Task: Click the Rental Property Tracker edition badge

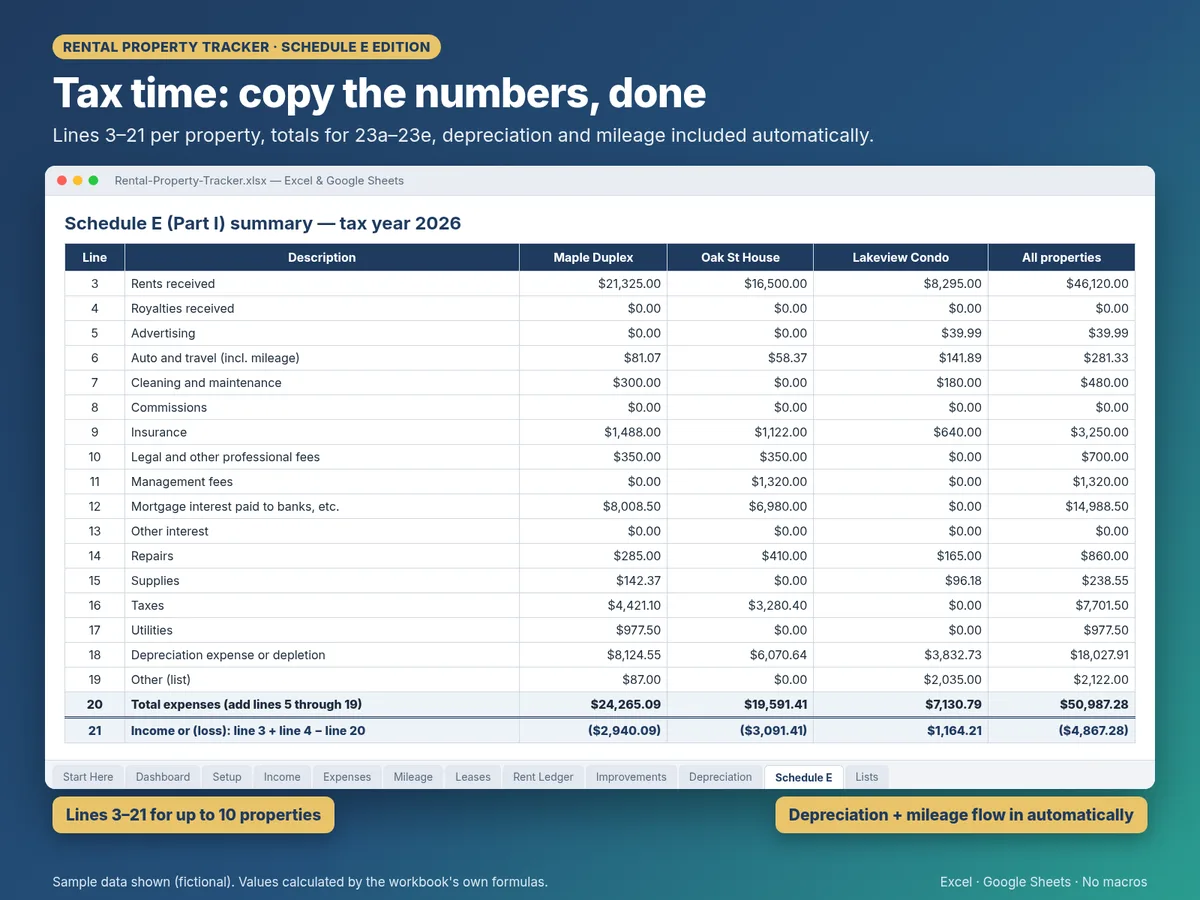Action: pyautogui.click(x=246, y=47)
